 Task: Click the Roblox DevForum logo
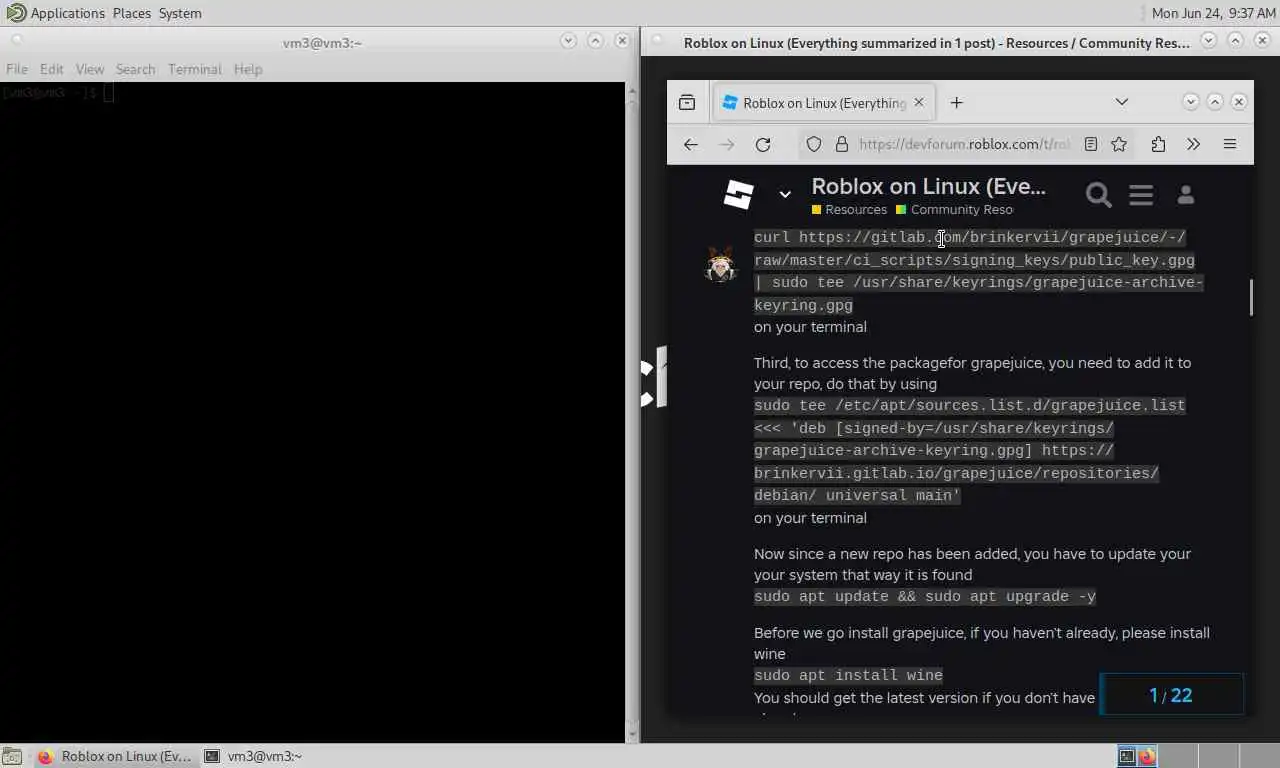point(739,194)
